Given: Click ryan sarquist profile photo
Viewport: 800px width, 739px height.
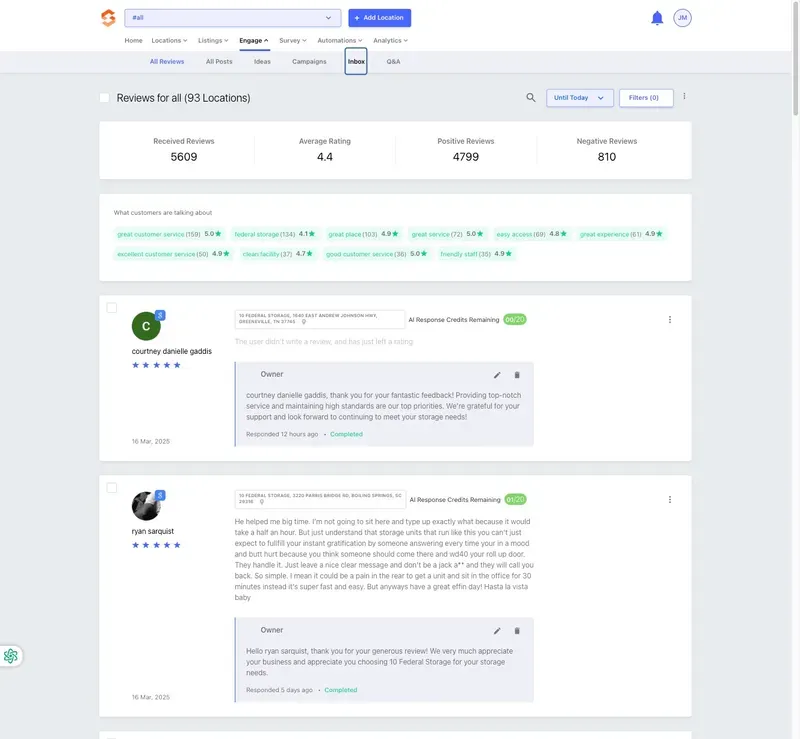Looking at the screenshot, I should pyautogui.click(x=146, y=506).
